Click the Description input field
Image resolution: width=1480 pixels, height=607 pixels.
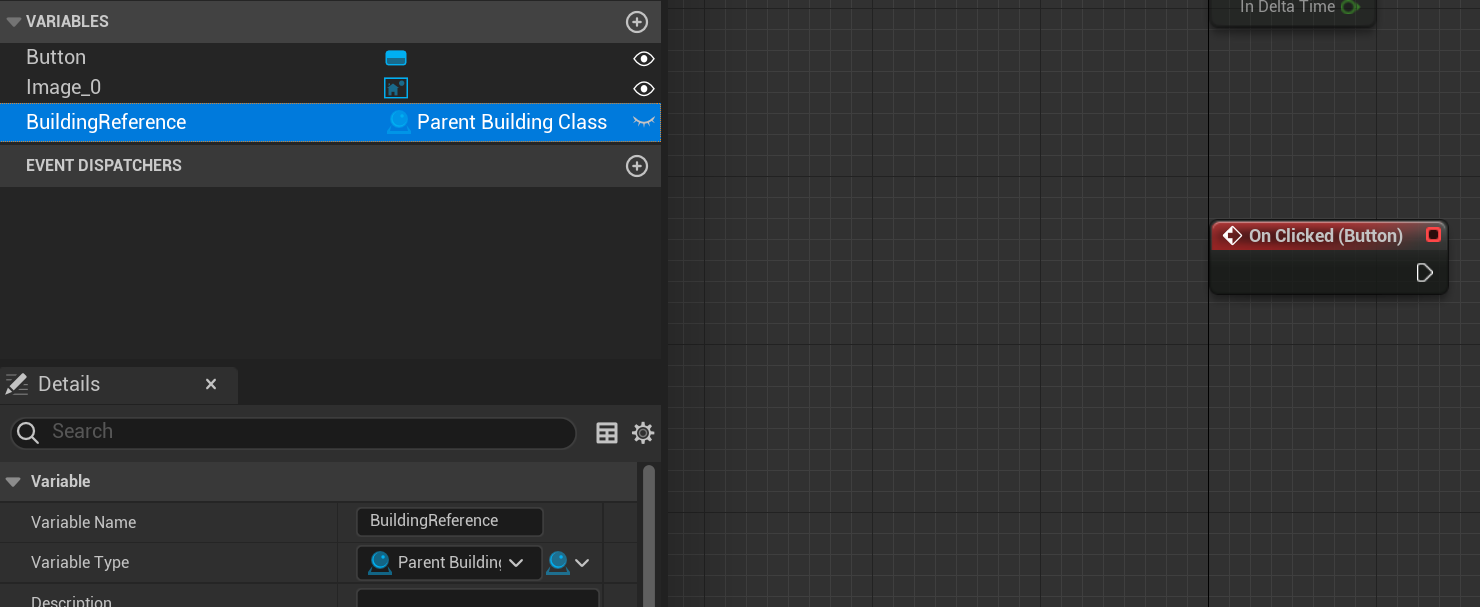click(x=477, y=600)
